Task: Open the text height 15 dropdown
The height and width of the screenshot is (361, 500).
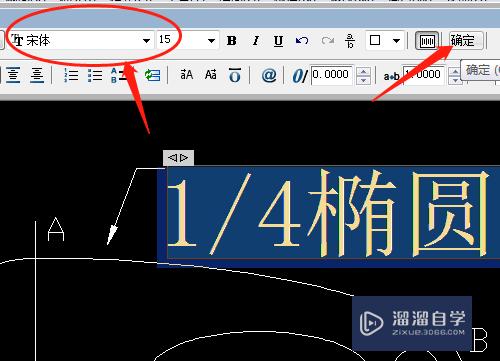Action: point(211,41)
